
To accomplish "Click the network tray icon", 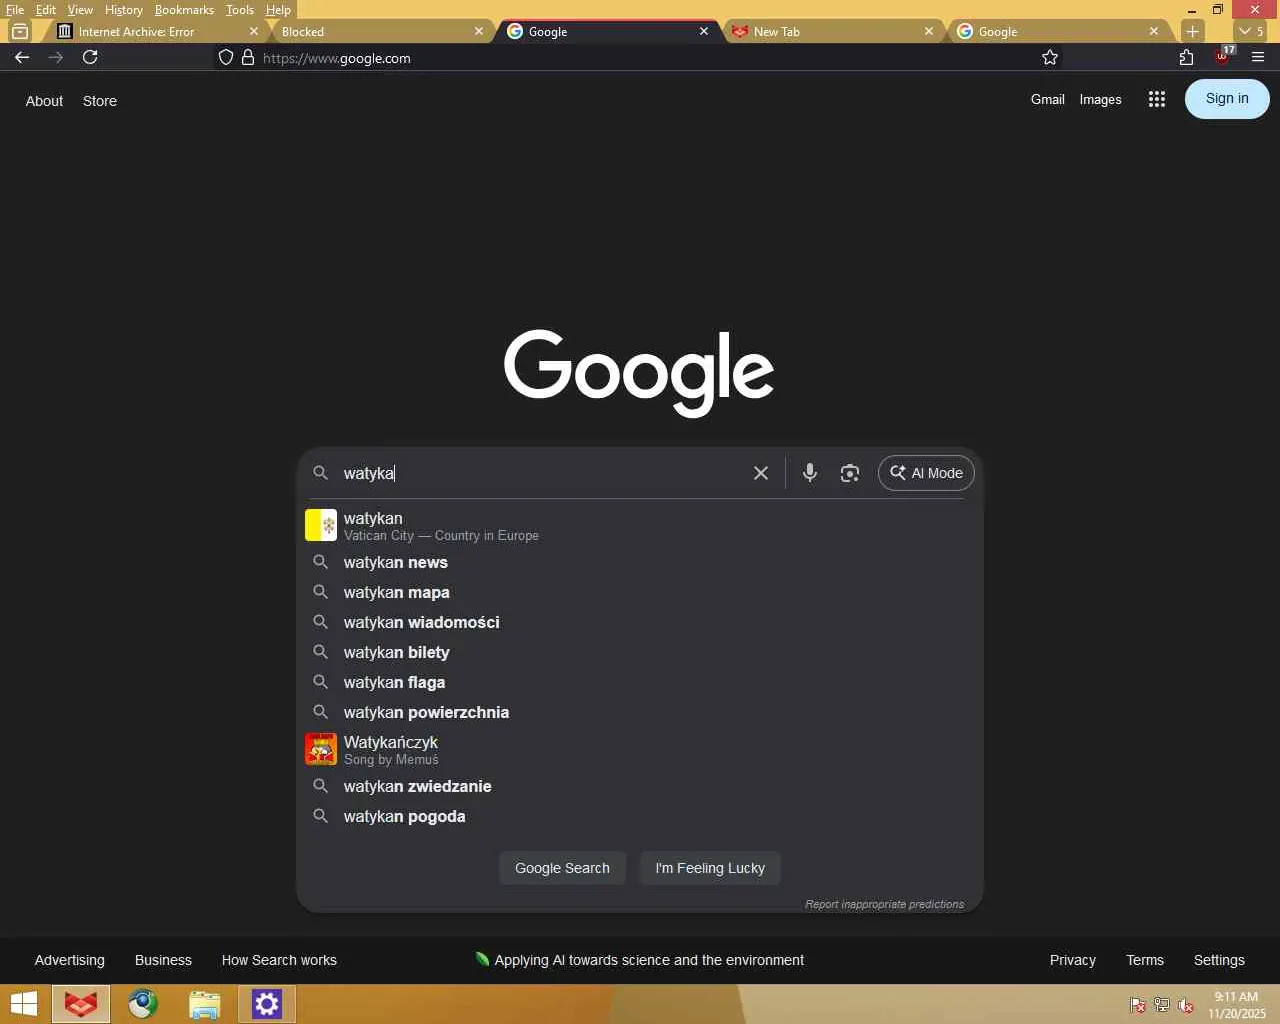I will 1162,1005.
